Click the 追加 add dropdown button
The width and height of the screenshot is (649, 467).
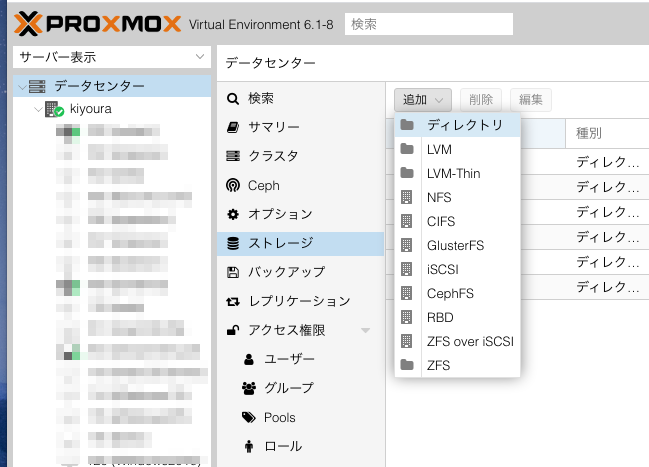(x=423, y=100)
